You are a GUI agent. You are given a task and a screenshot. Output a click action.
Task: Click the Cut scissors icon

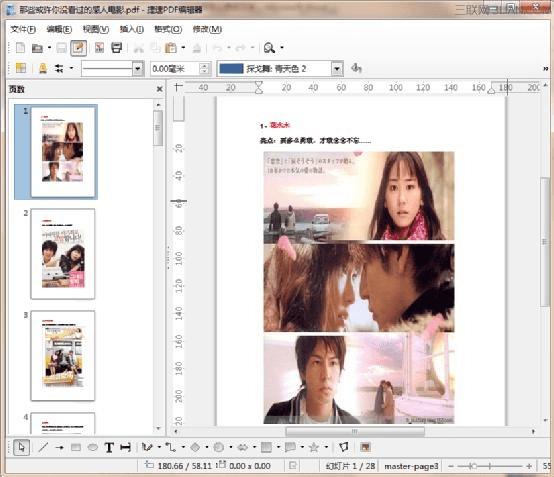click(x=138, y=48)
